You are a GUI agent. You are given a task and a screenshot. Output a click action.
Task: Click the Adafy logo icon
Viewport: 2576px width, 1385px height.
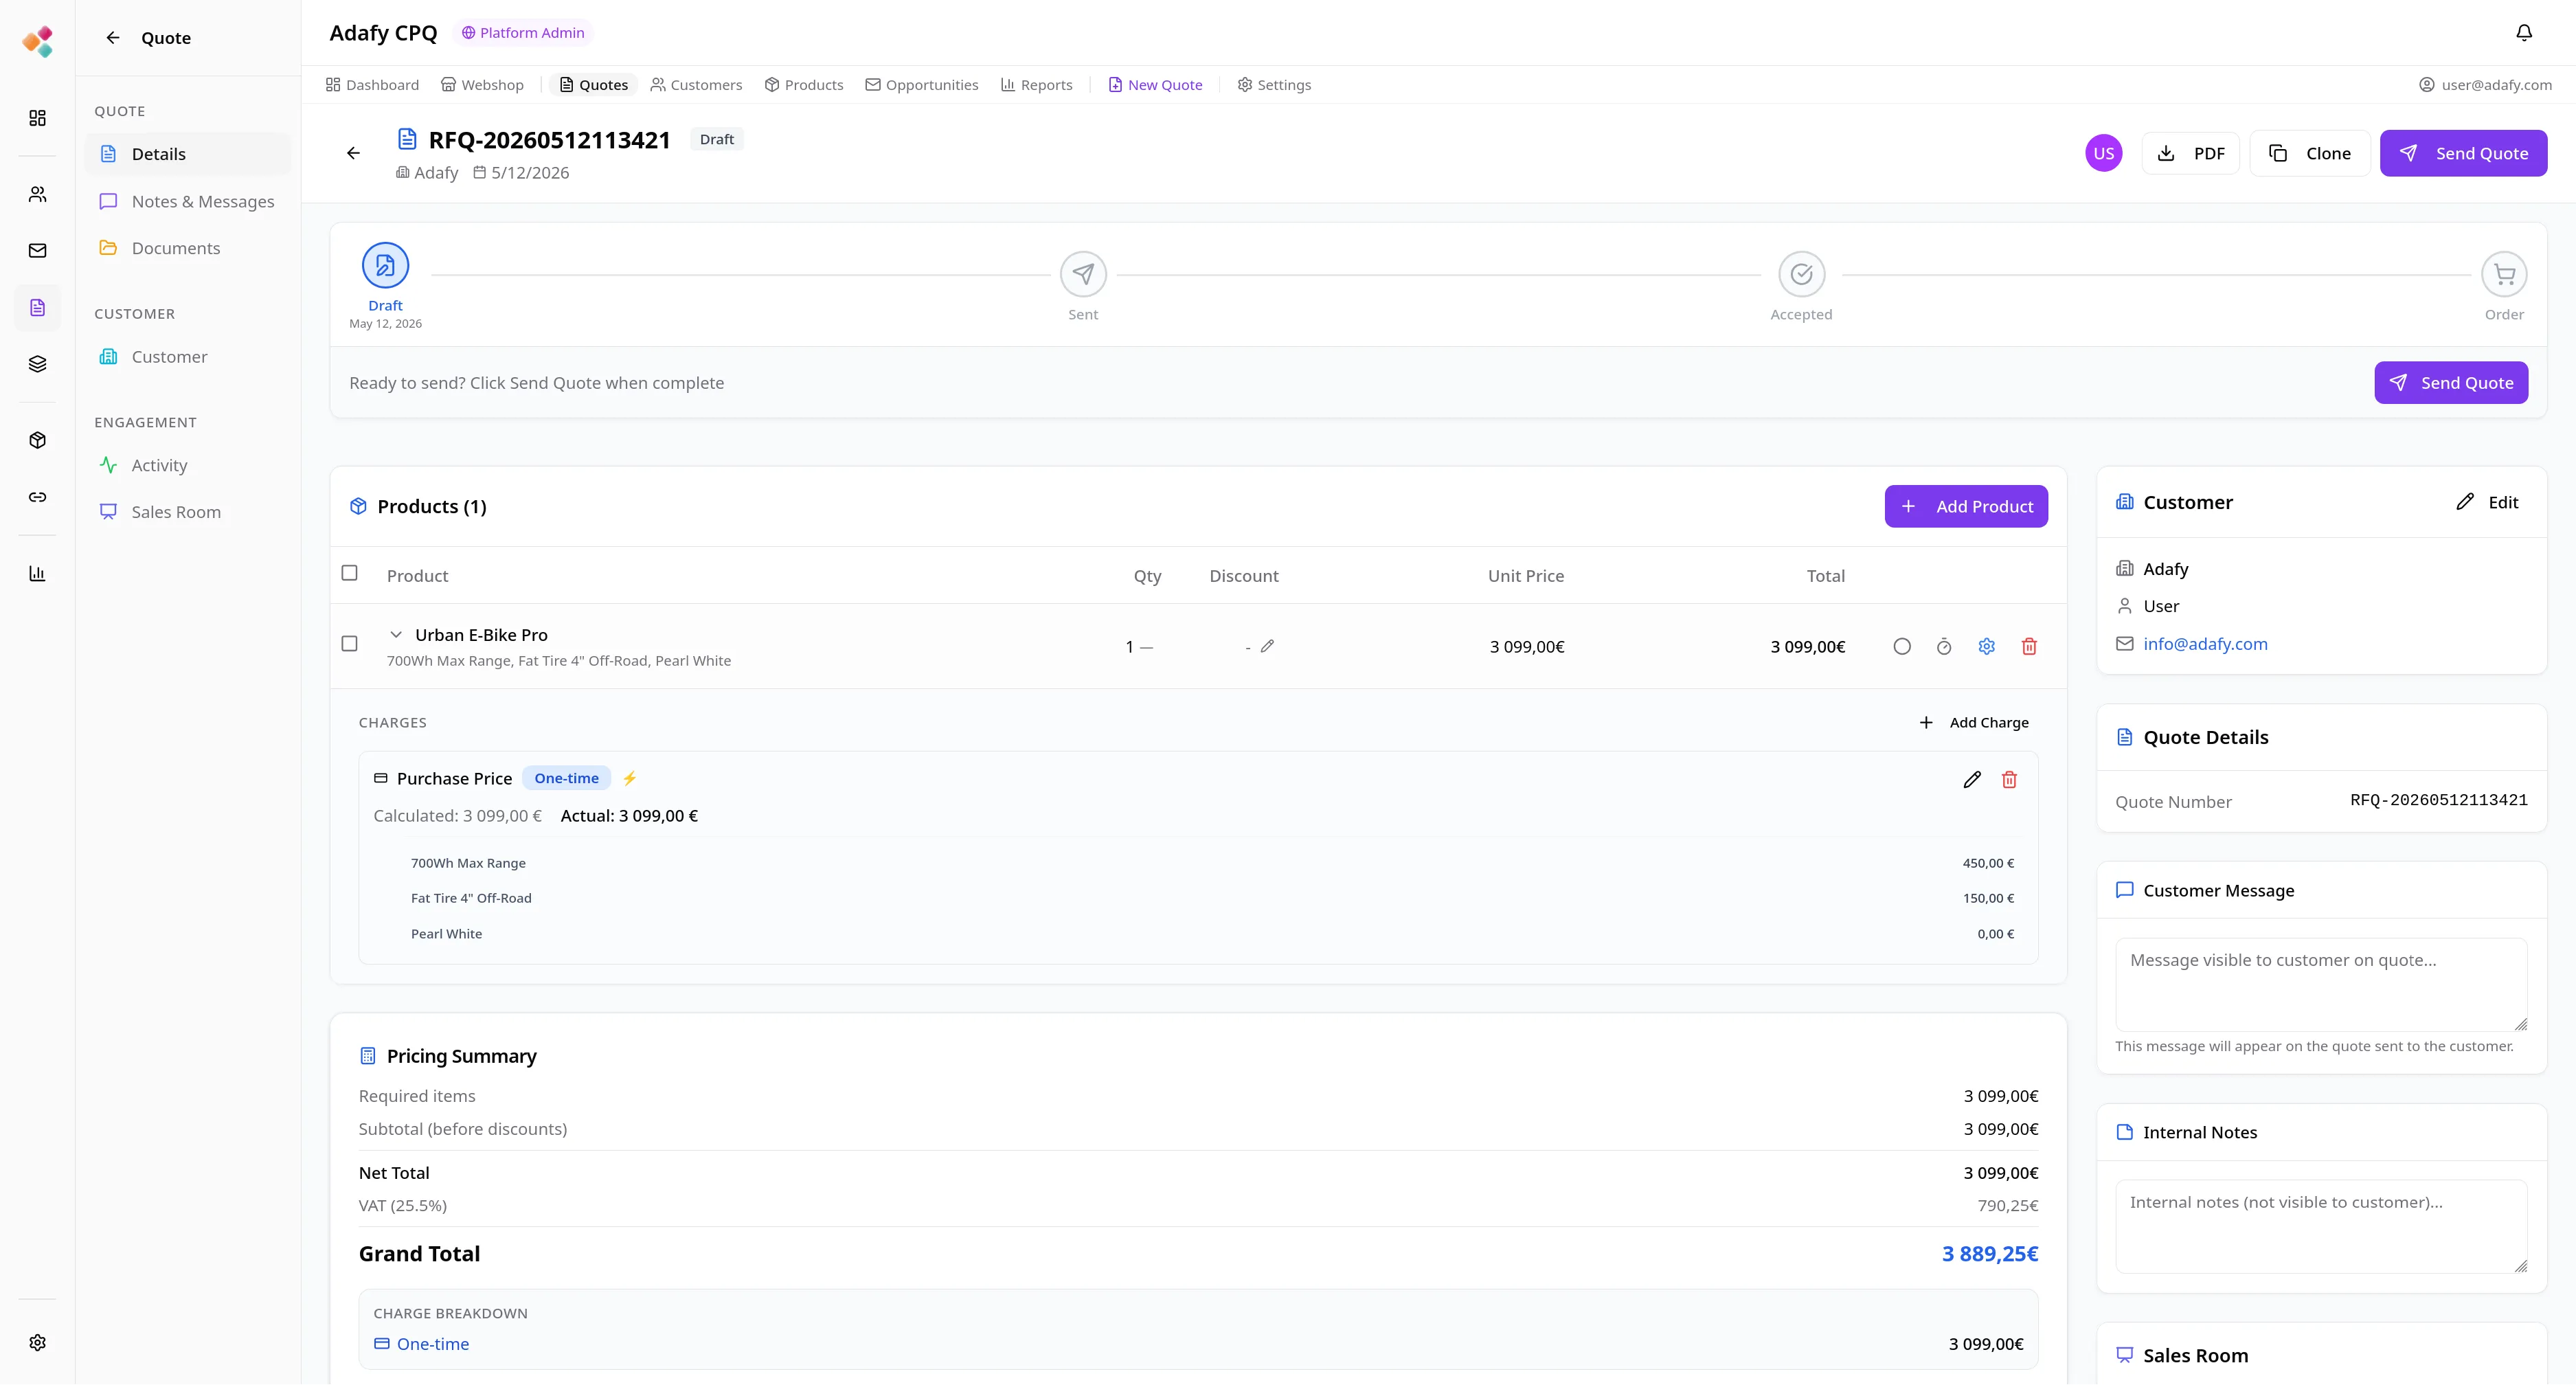(37, 41)
